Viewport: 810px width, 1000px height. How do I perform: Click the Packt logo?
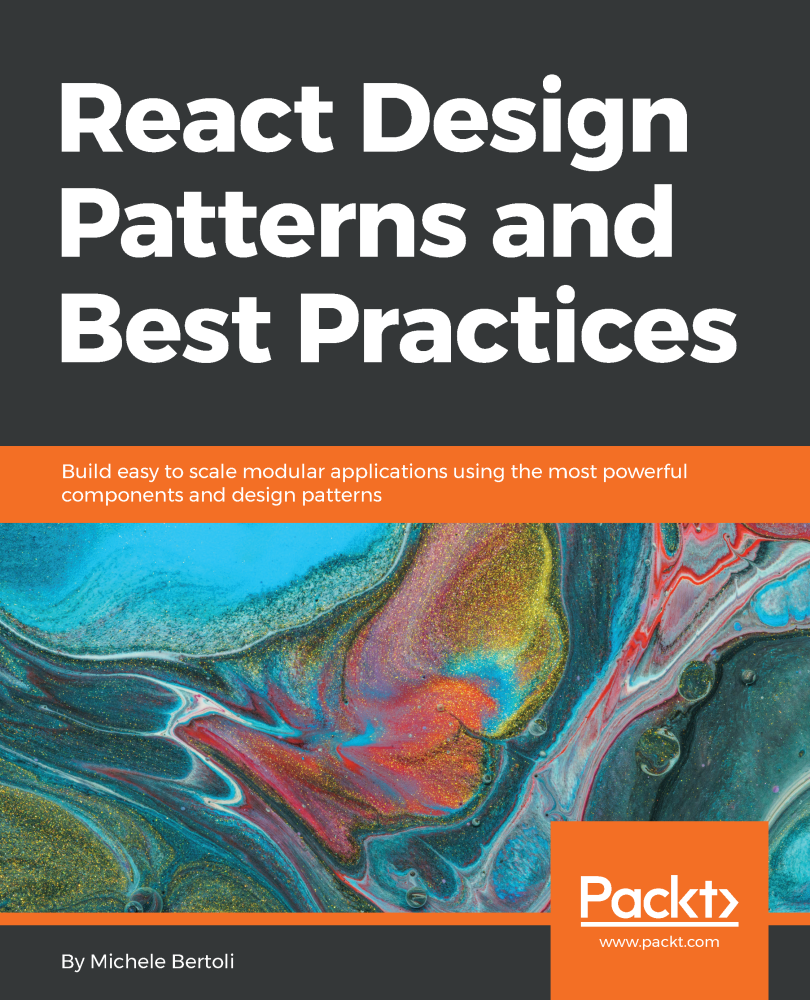point(659,901)
